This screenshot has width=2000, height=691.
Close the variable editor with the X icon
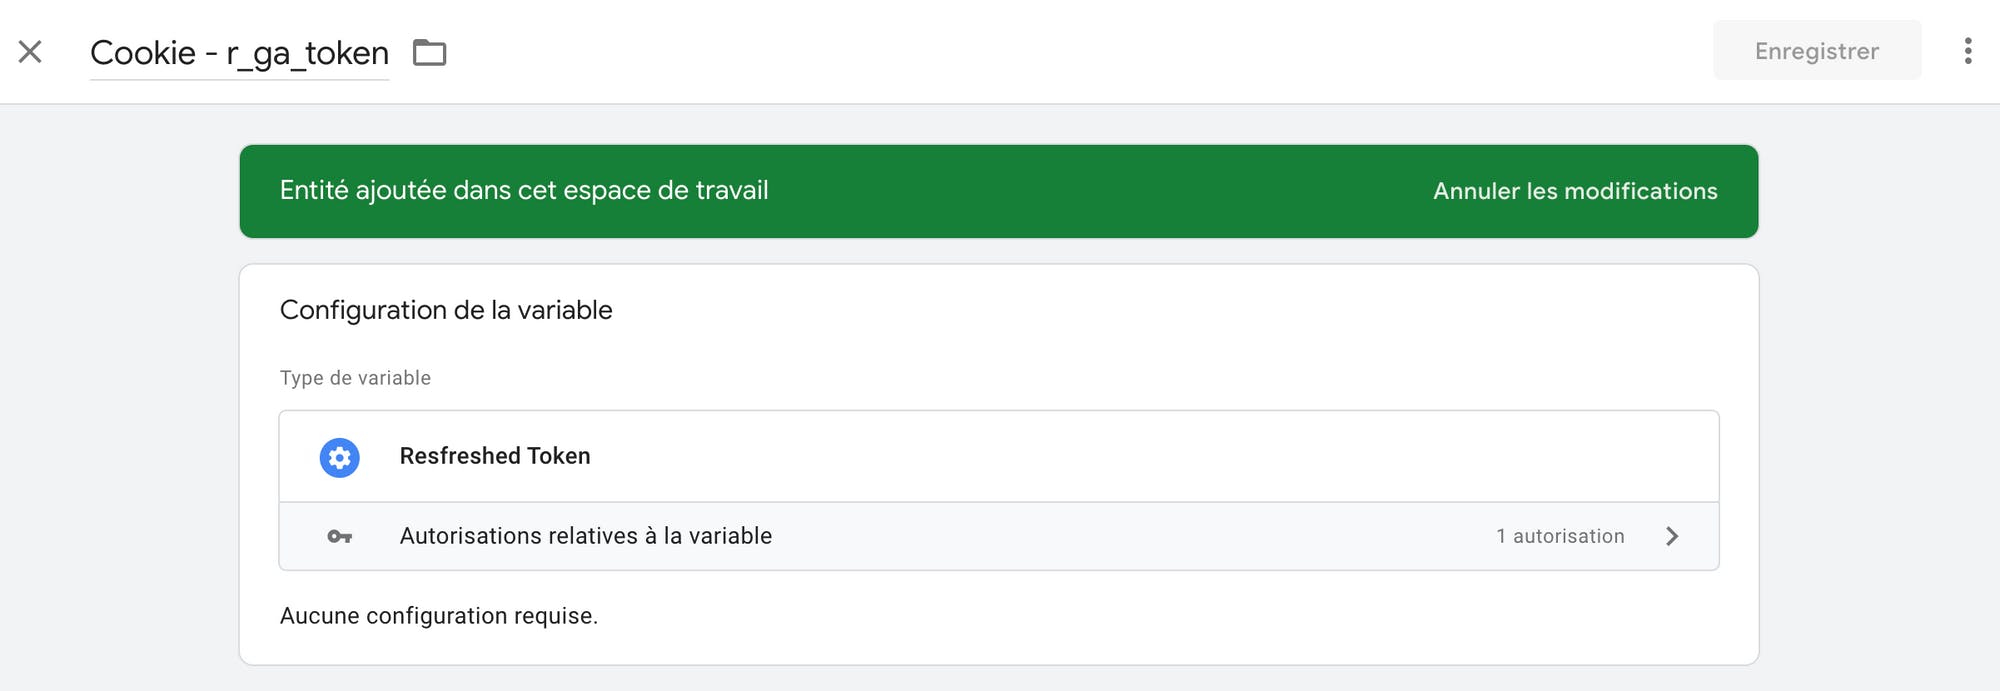coord(30,51)
